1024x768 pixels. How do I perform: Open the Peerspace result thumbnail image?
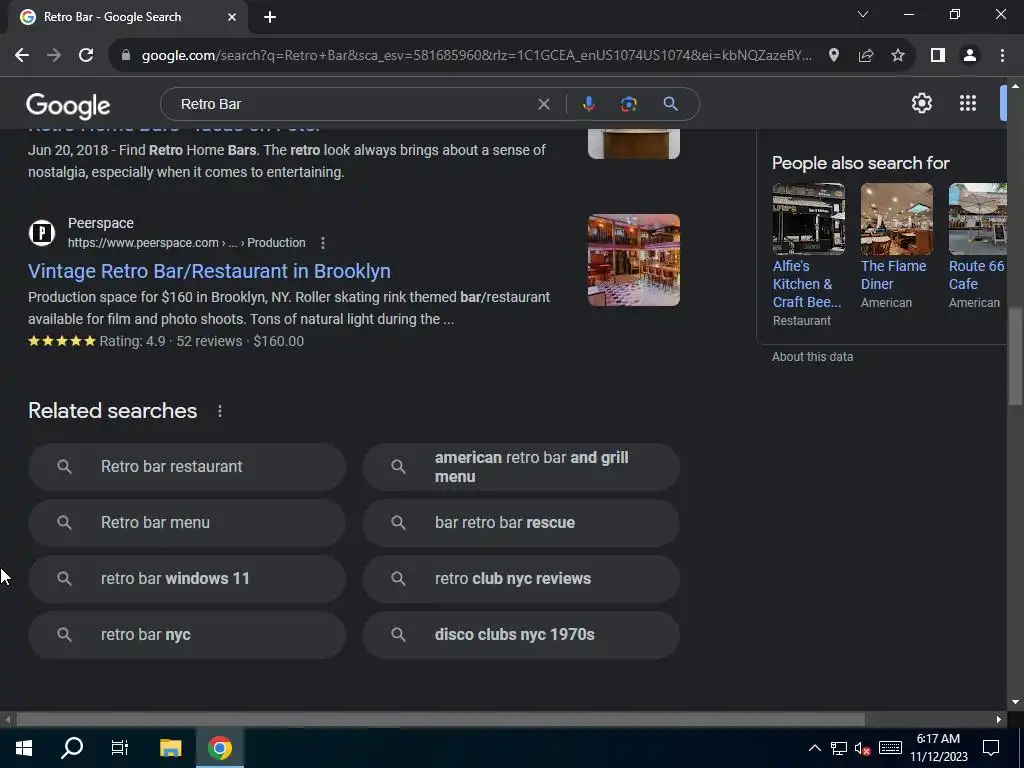(x=633, y=260)
